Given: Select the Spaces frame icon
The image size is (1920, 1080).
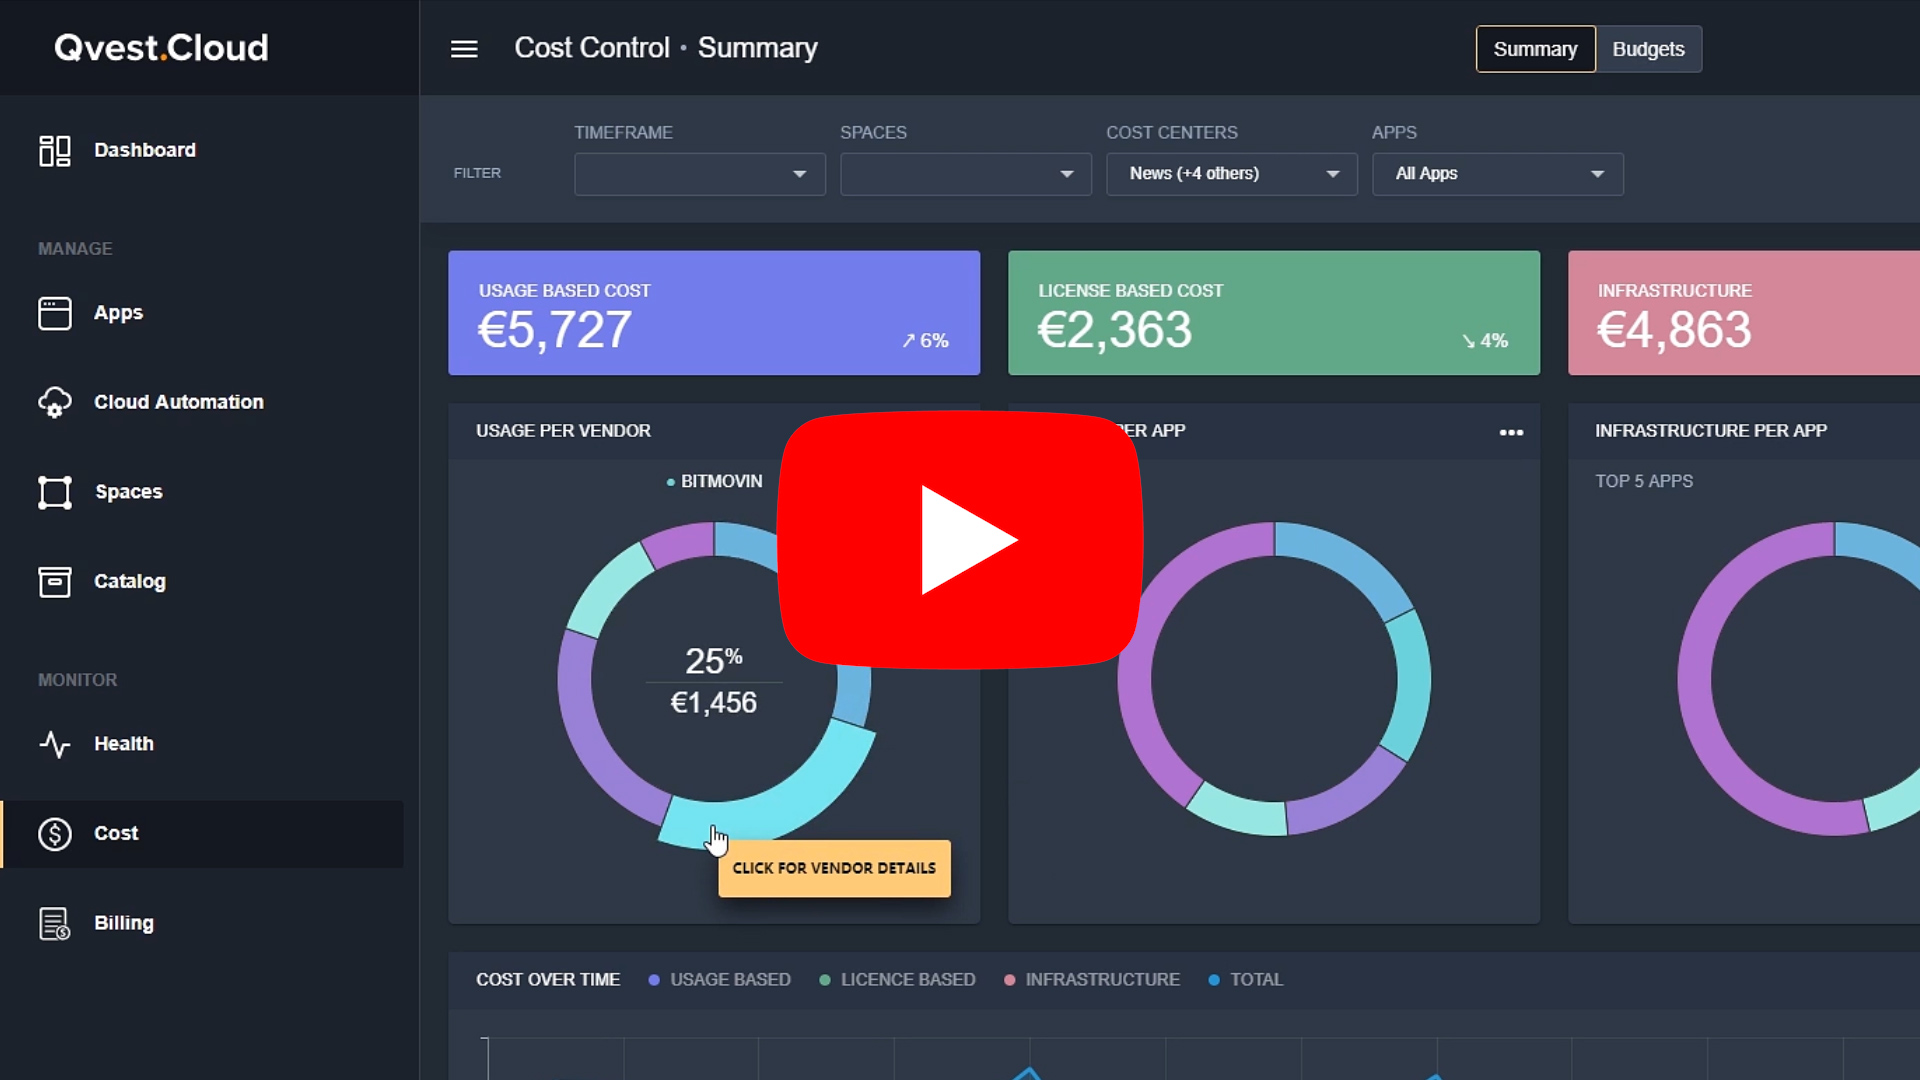Looking at the screenshot, I should point(54,492).
